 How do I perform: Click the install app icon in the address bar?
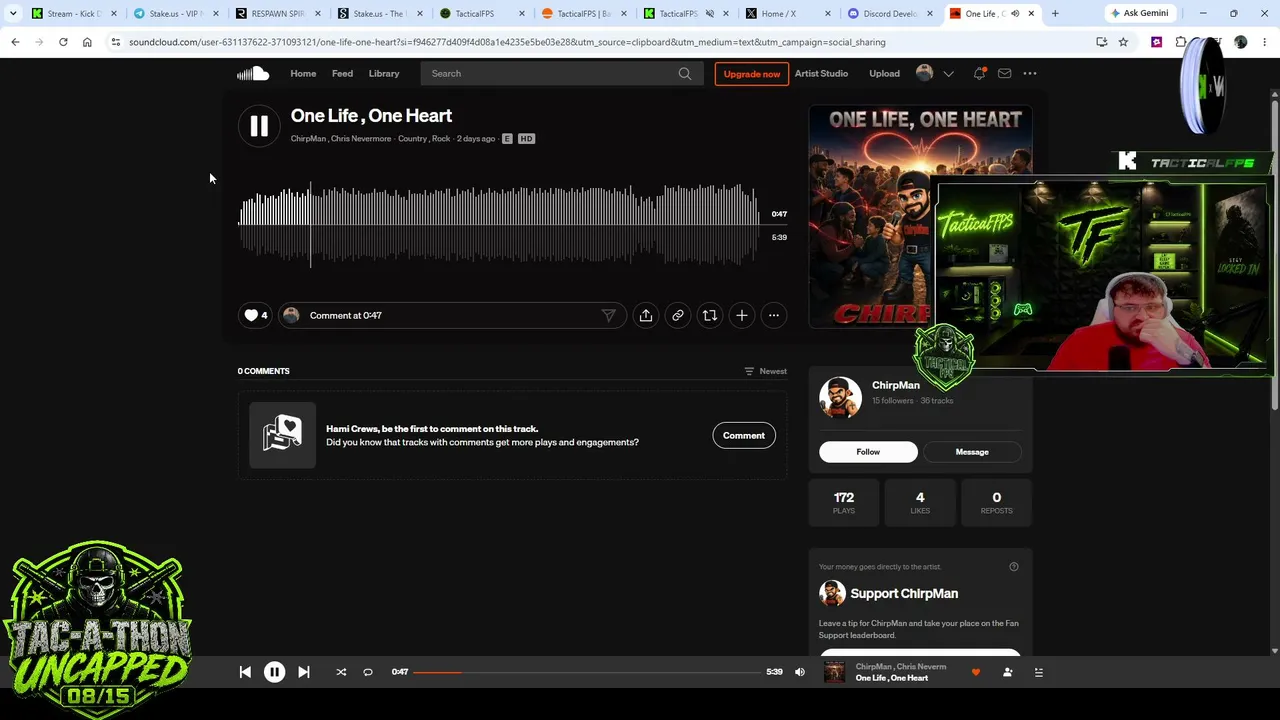pos(1102,42)
